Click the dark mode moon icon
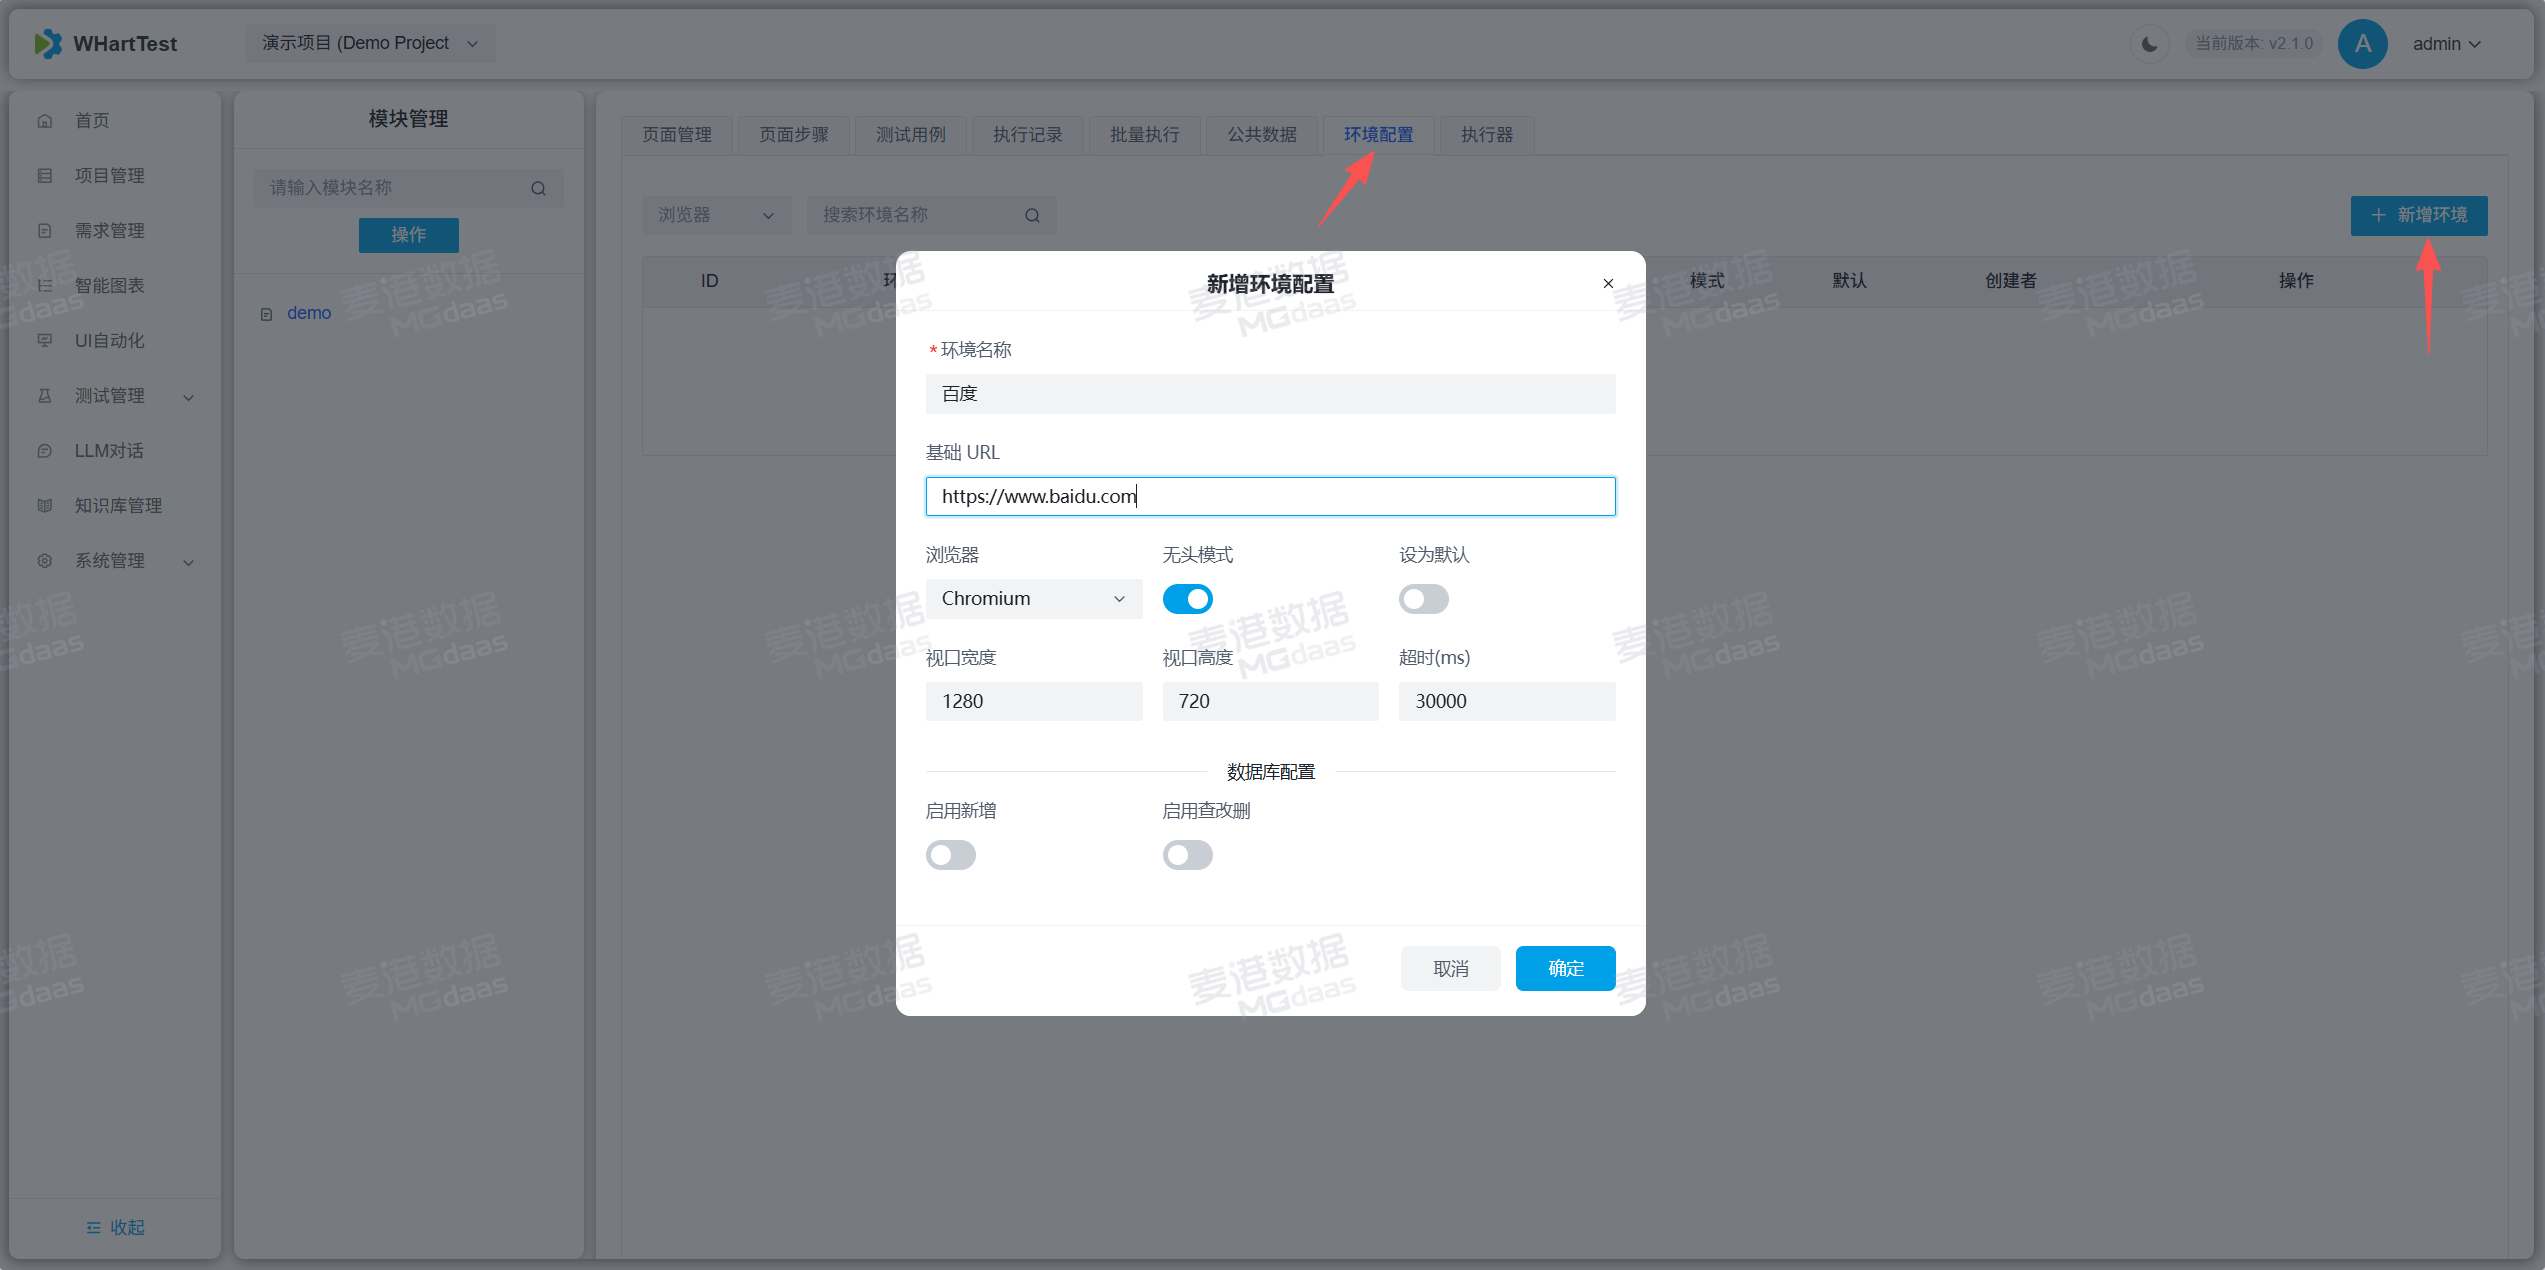 click(2148, 44)
